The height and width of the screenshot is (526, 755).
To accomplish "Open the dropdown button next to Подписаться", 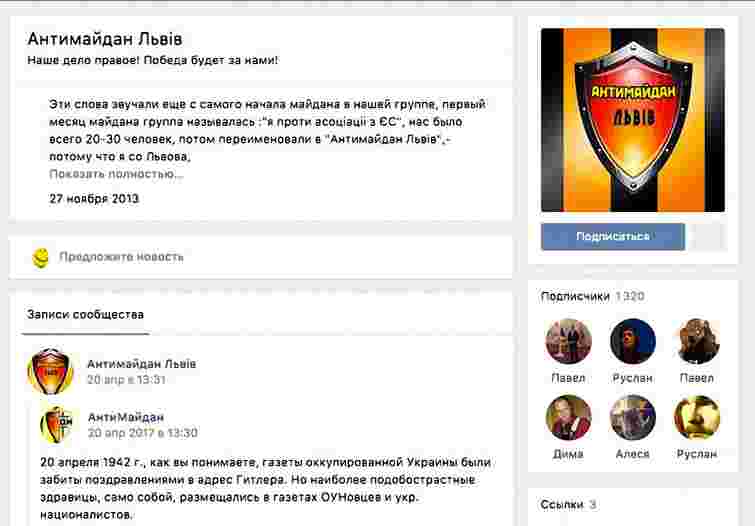I will tap(708, 237).
